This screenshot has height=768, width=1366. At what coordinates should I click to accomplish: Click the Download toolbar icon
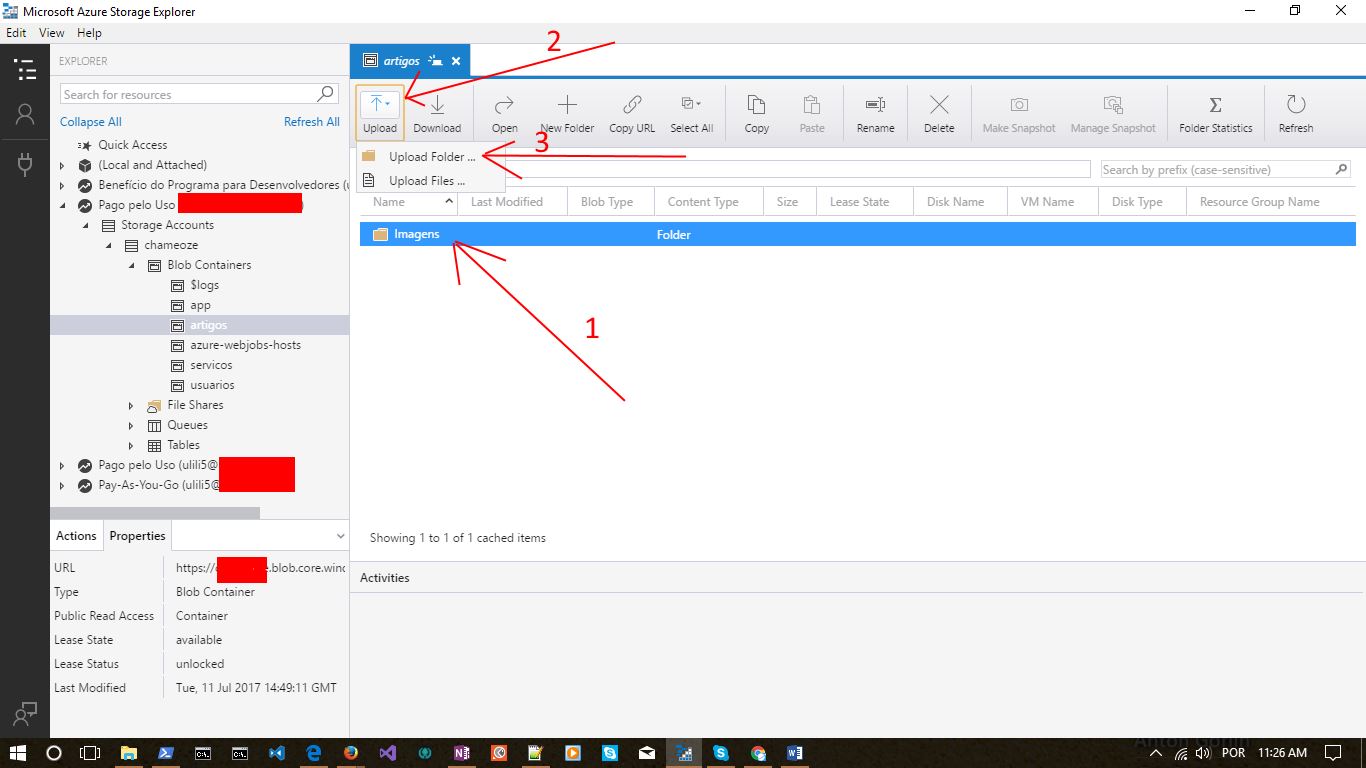tap(437, 105)
